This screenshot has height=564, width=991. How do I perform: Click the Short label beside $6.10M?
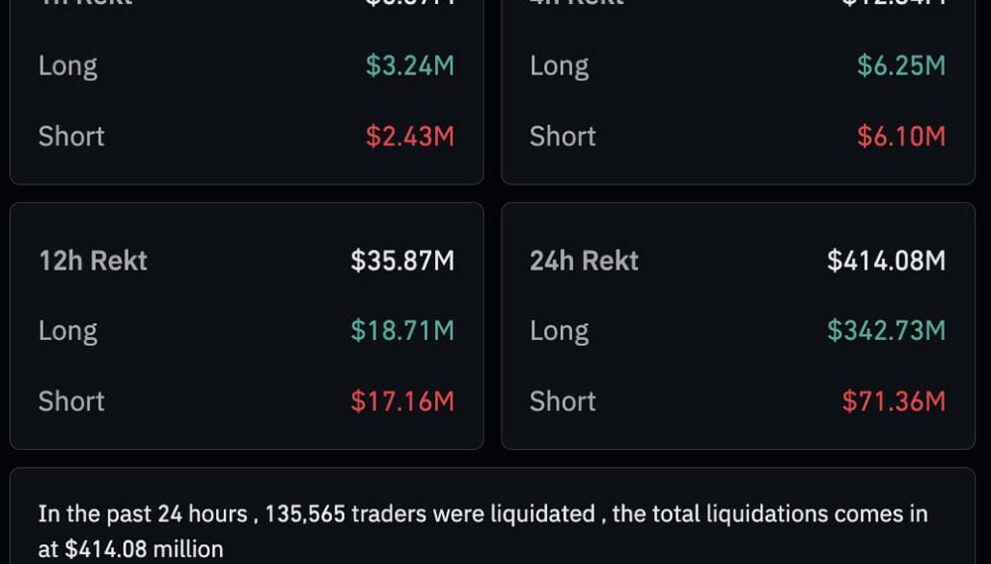pos(562,136)
